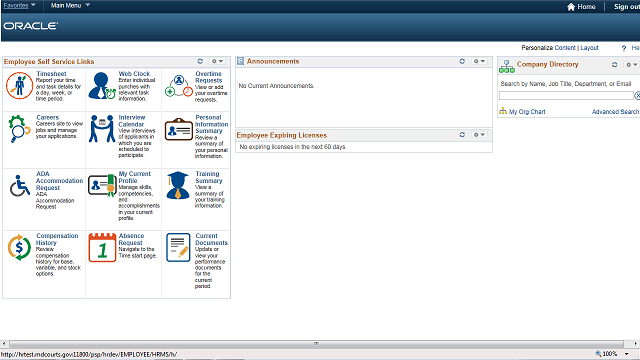Image resolution: width=640 pixels, height=360 pixels.
Task: Open the Training Summary graduate icon
Action: pos(178,185)
